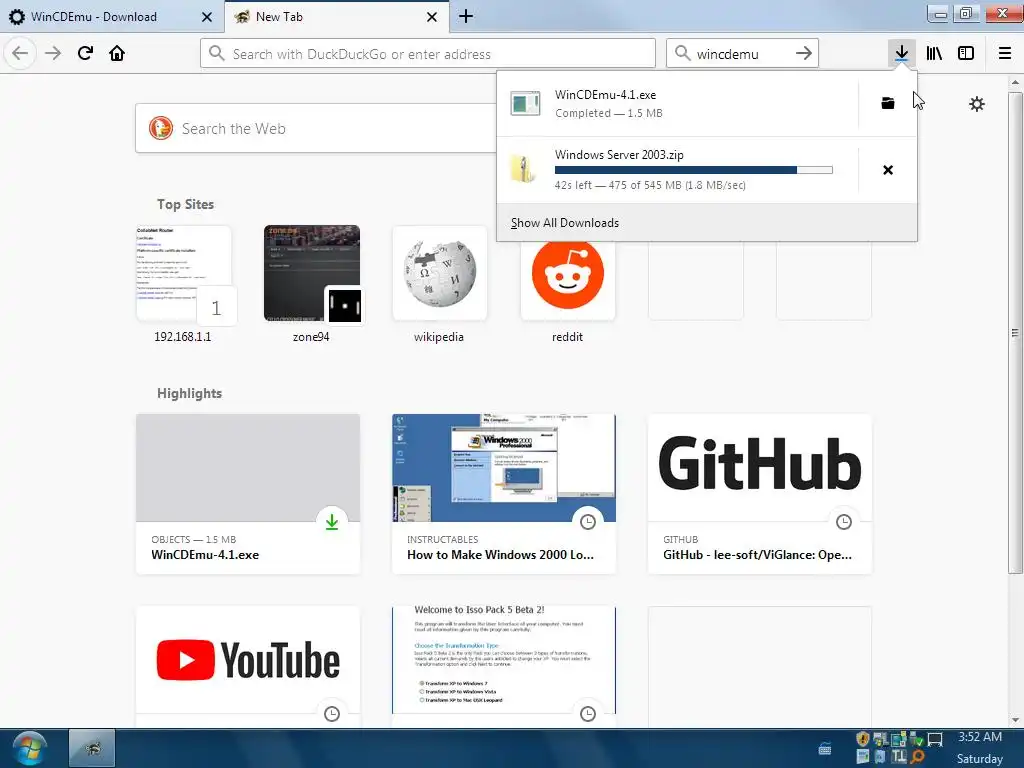Click into the wincdemu search box
This screenshot has width=1024, height=768.
tap(742, 53)
